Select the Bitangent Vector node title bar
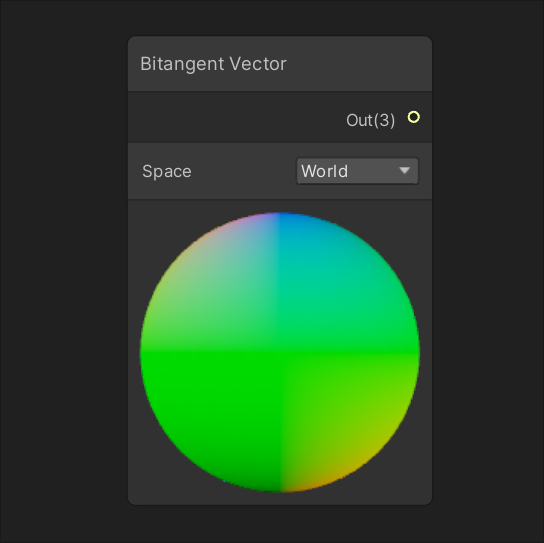Viewport: 544px width, 543px height. point(280,64)
